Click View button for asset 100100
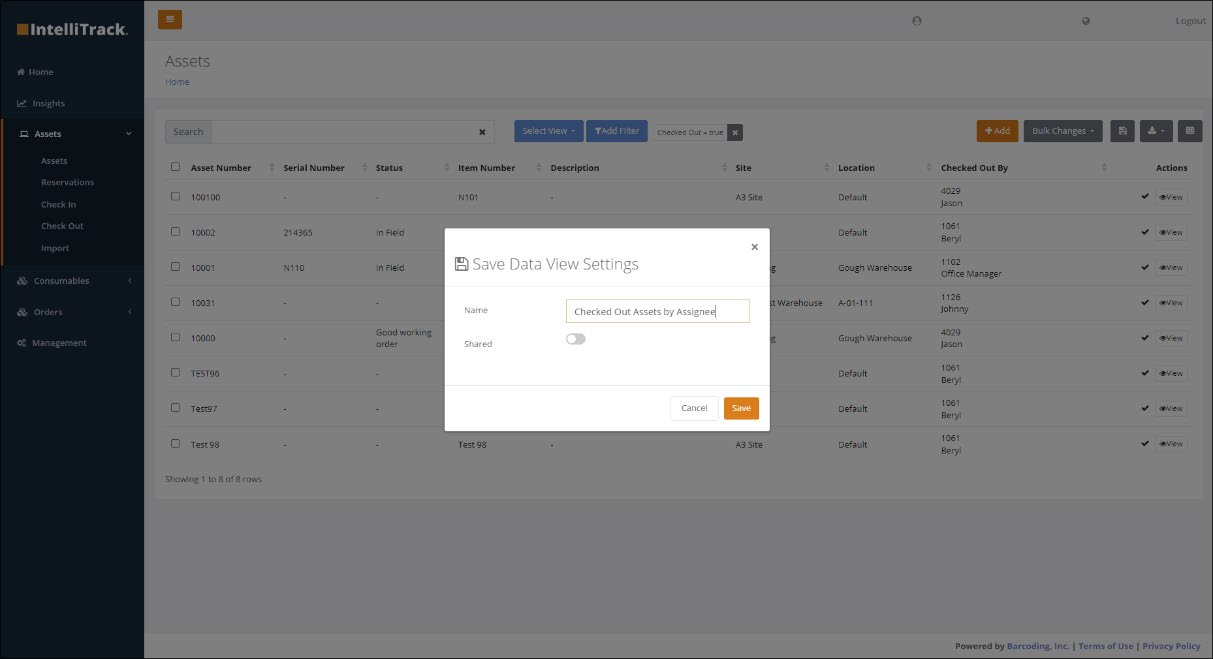 (1171, 197)
